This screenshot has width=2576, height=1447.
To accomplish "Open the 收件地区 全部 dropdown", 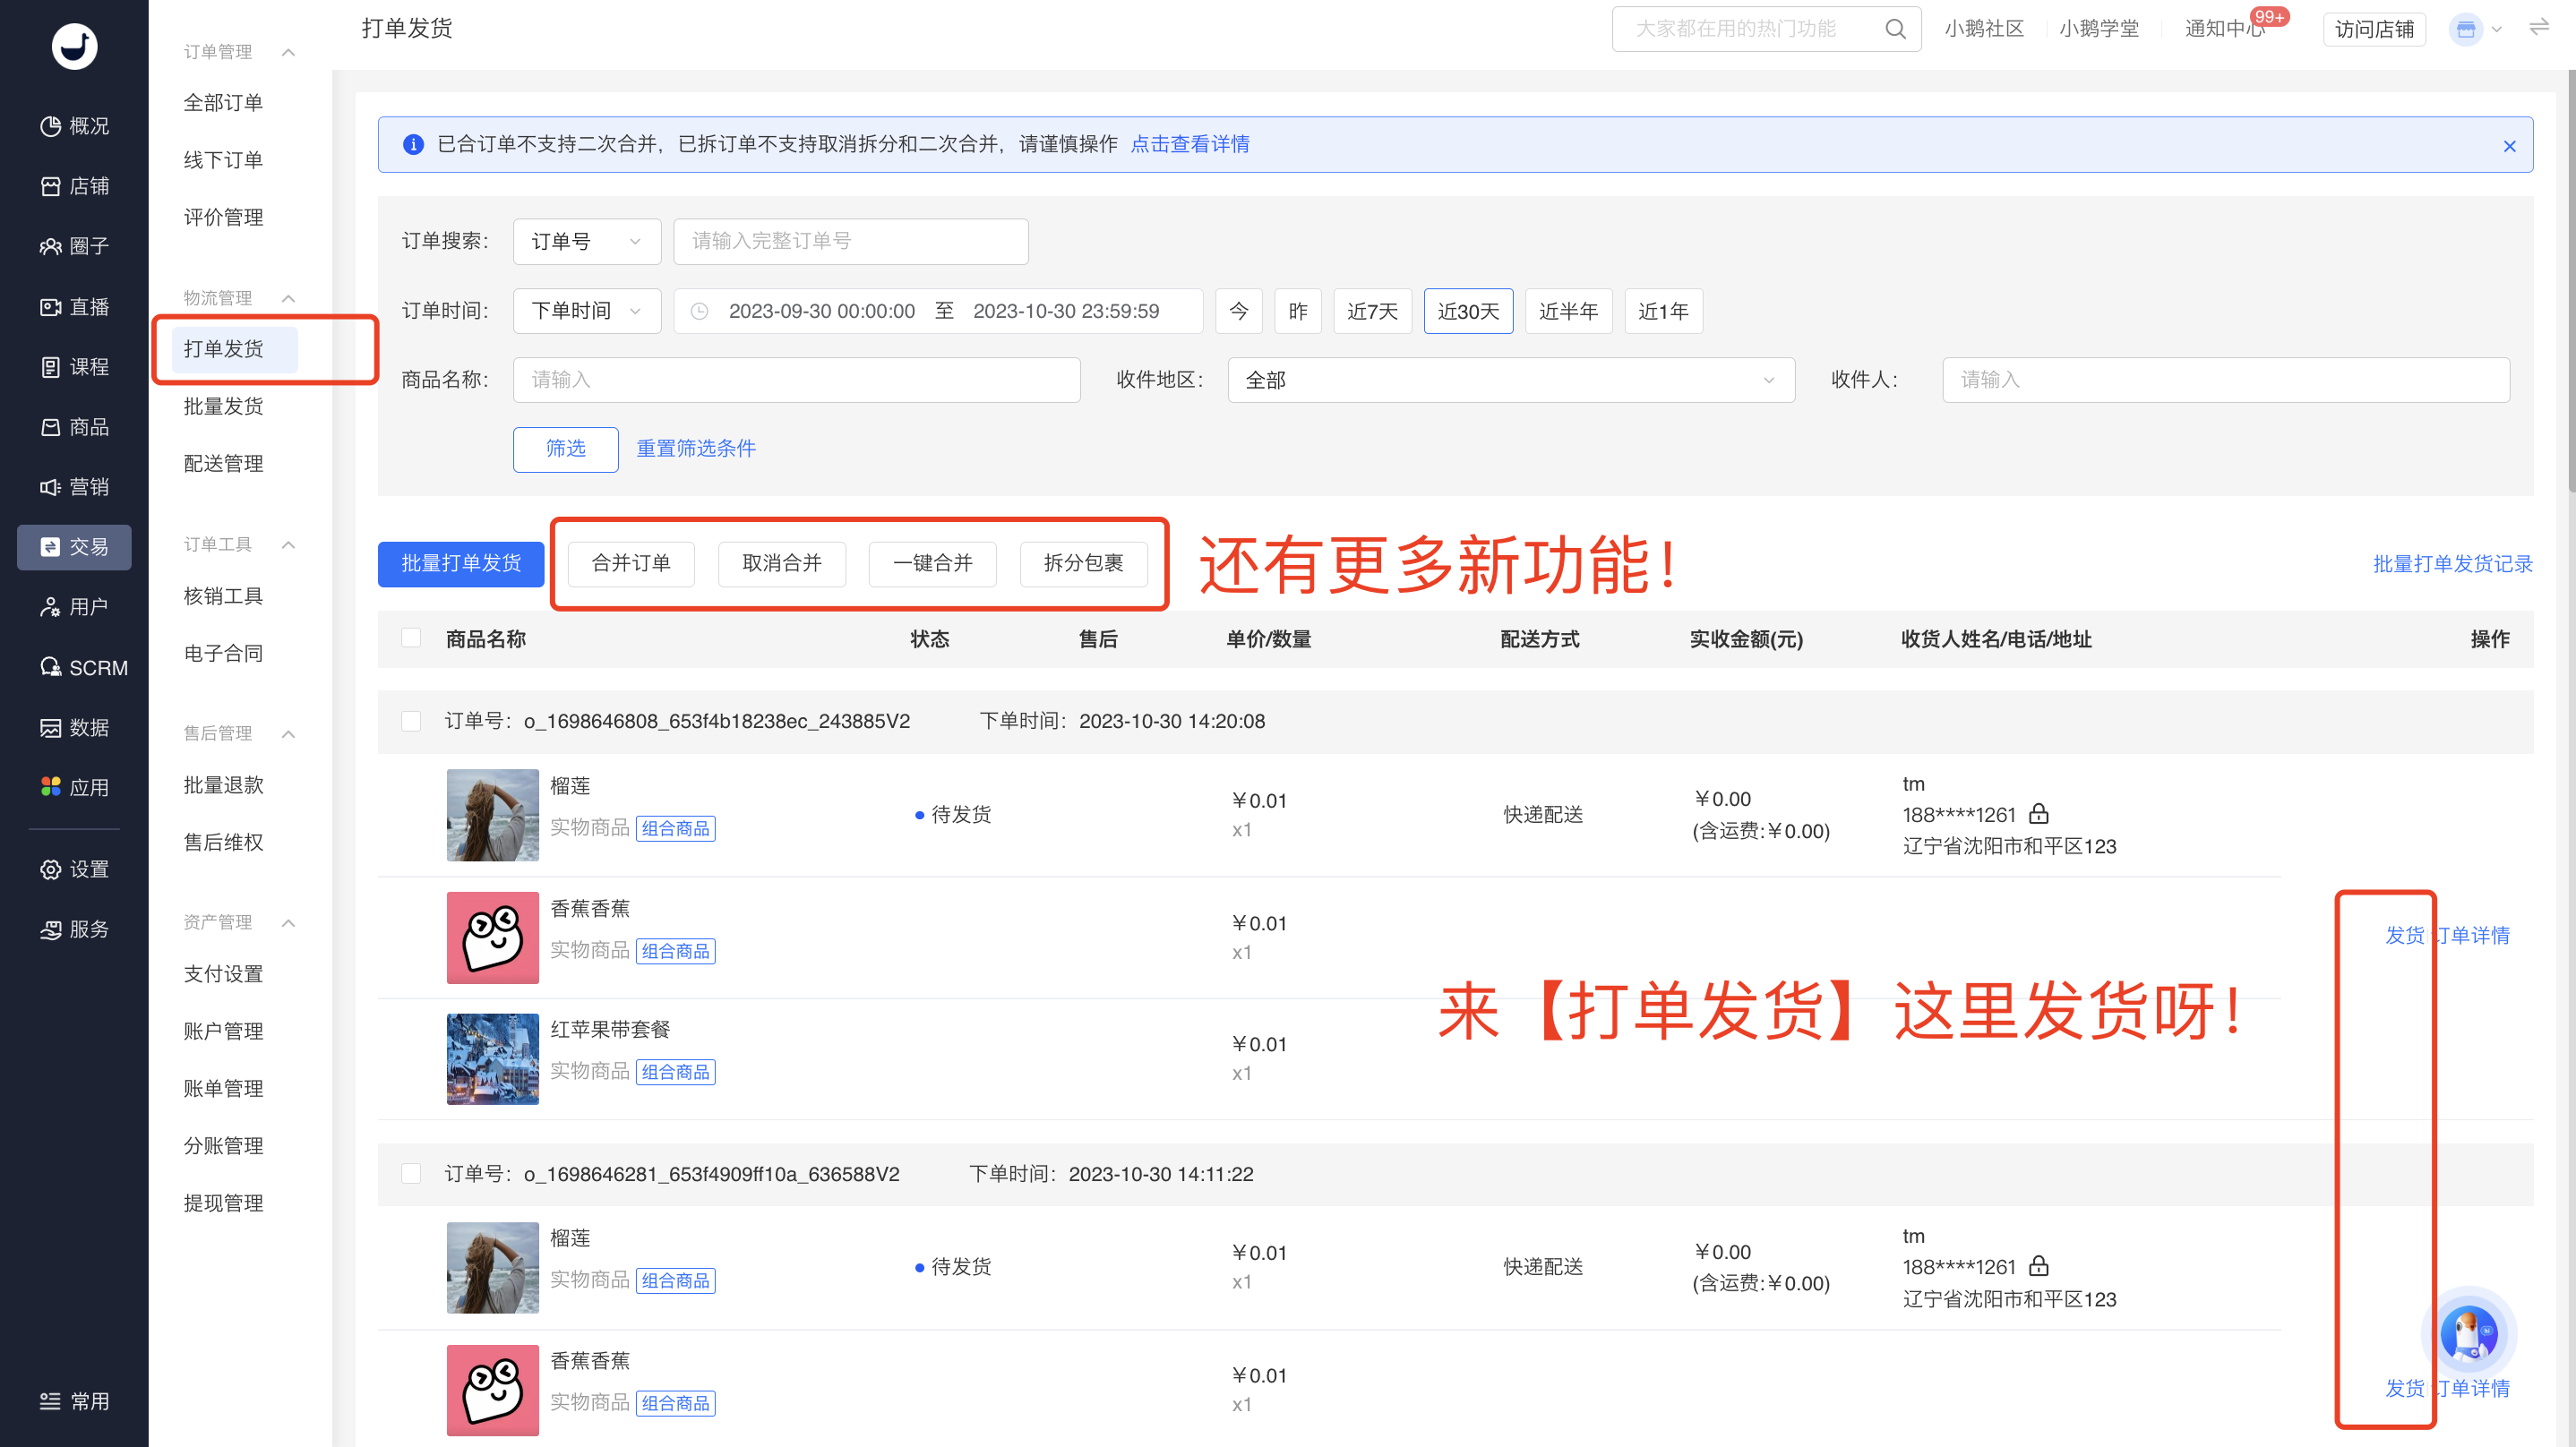I will (x=1511, y=380).
